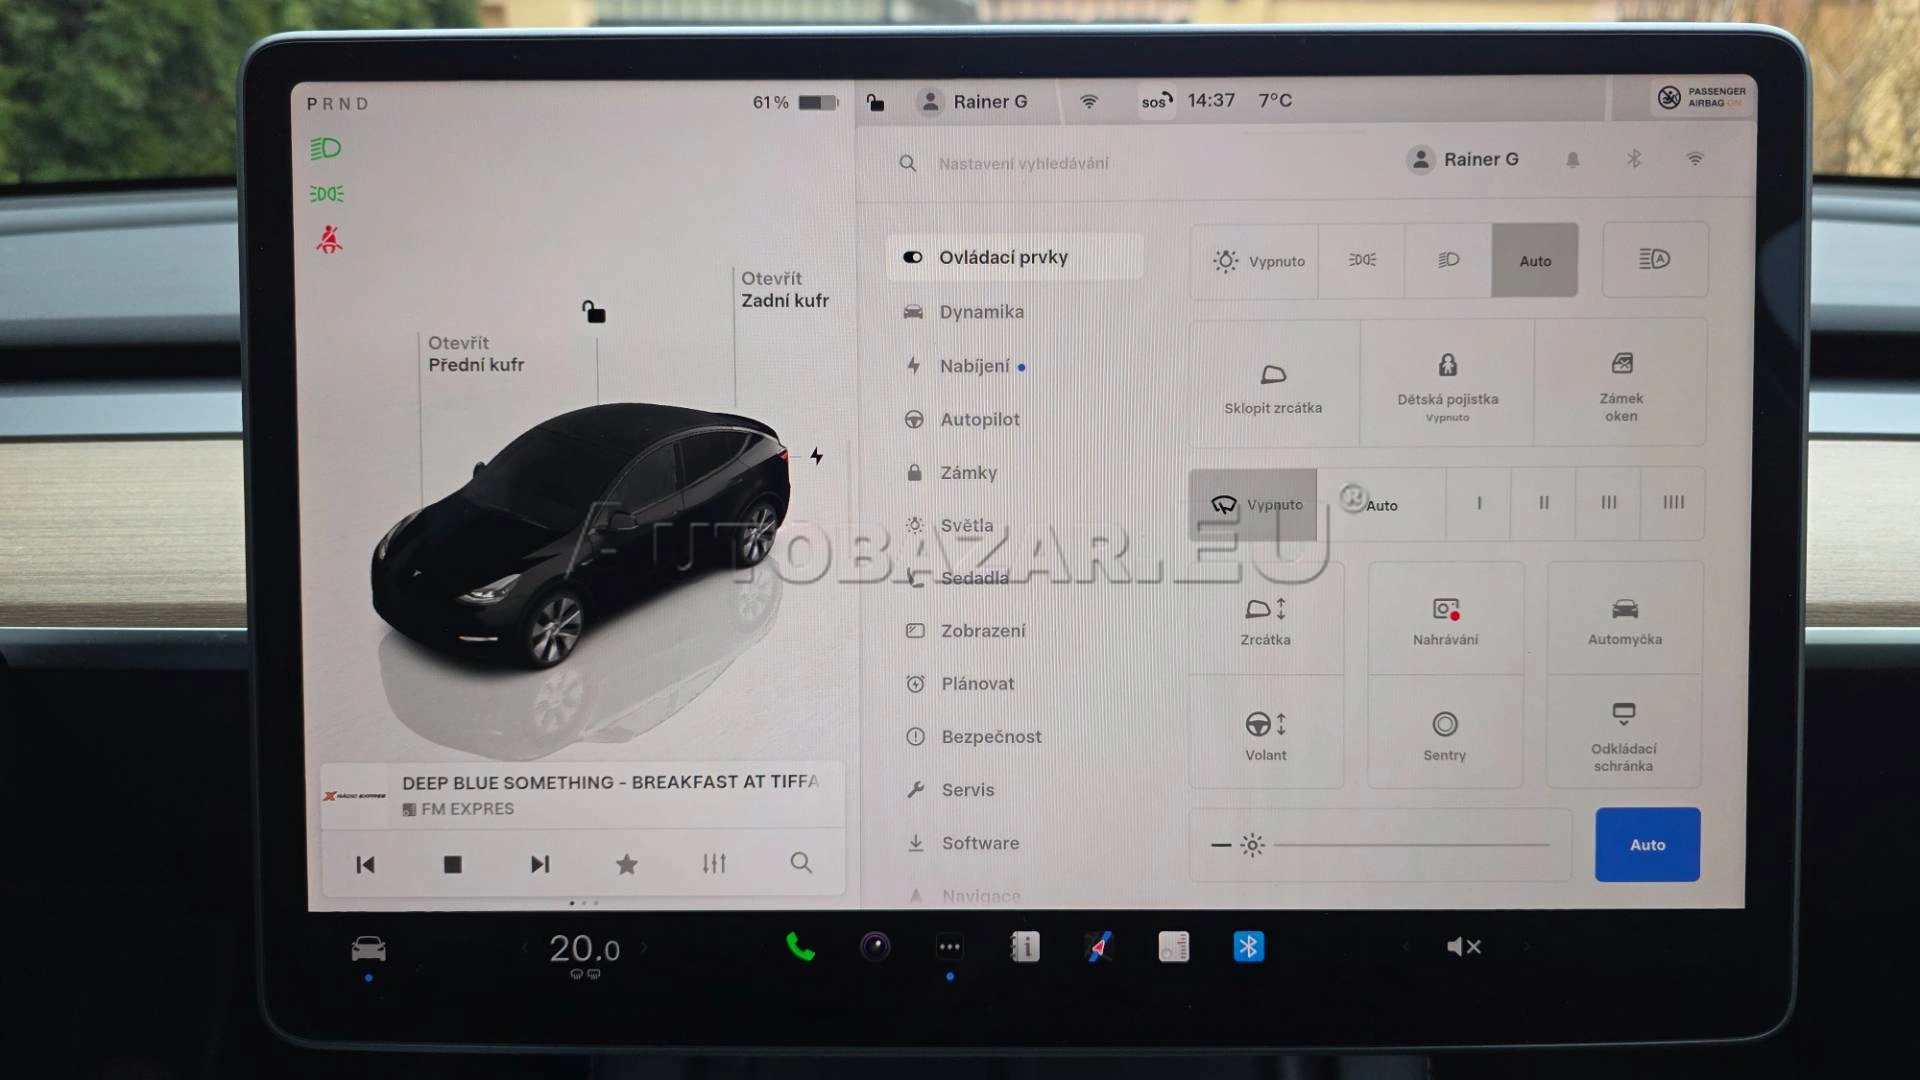Select wiper speed I
The image size is (1920, 1080).
pos(1479,504)
